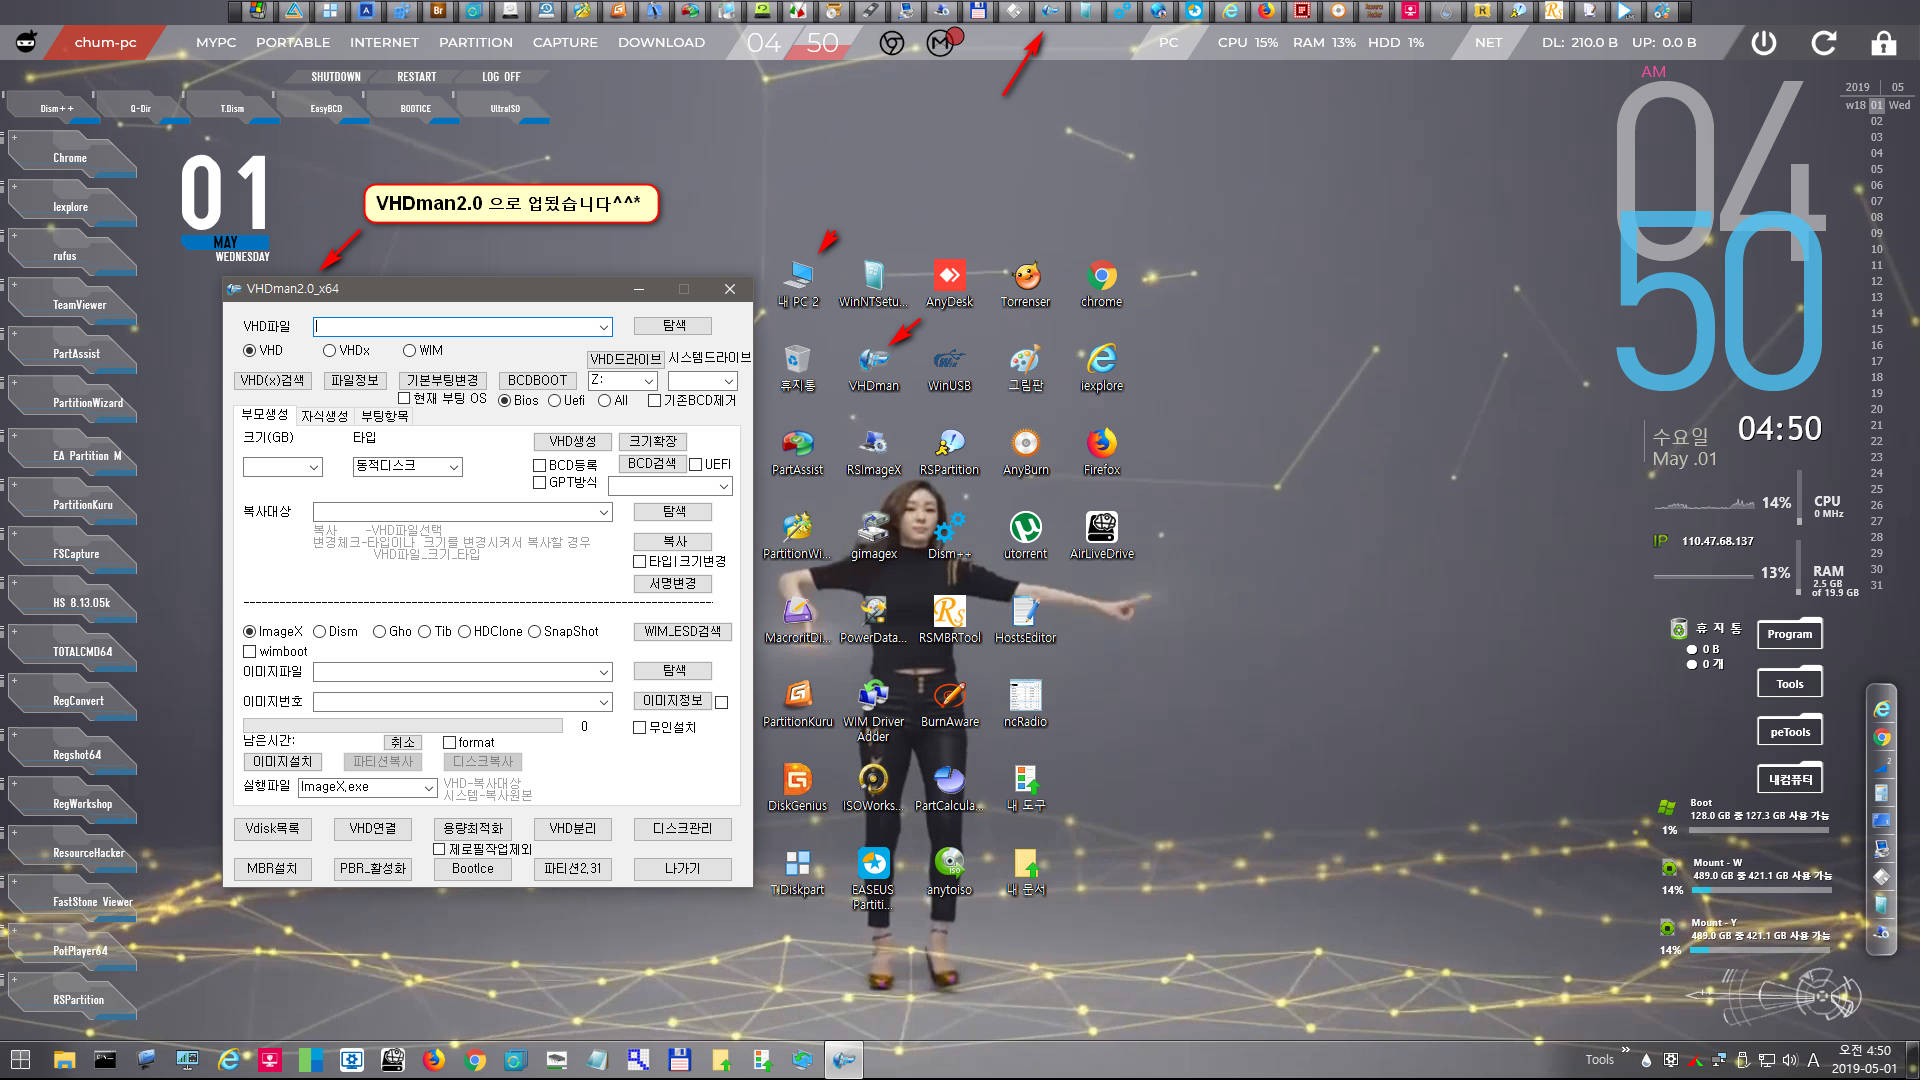Open the RSMBRTool desktop icon
This screenshot has height=1080, width=1920.
(x=949, y=620)
